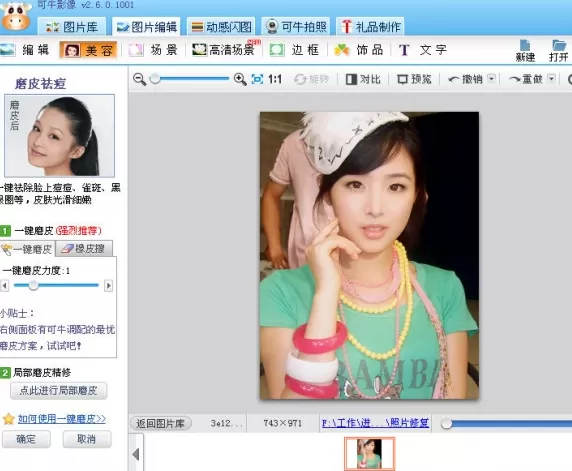Click the 取消 cancel button
Image resolution: width=572 pixels, height=471 pixels.
(86, 439)
